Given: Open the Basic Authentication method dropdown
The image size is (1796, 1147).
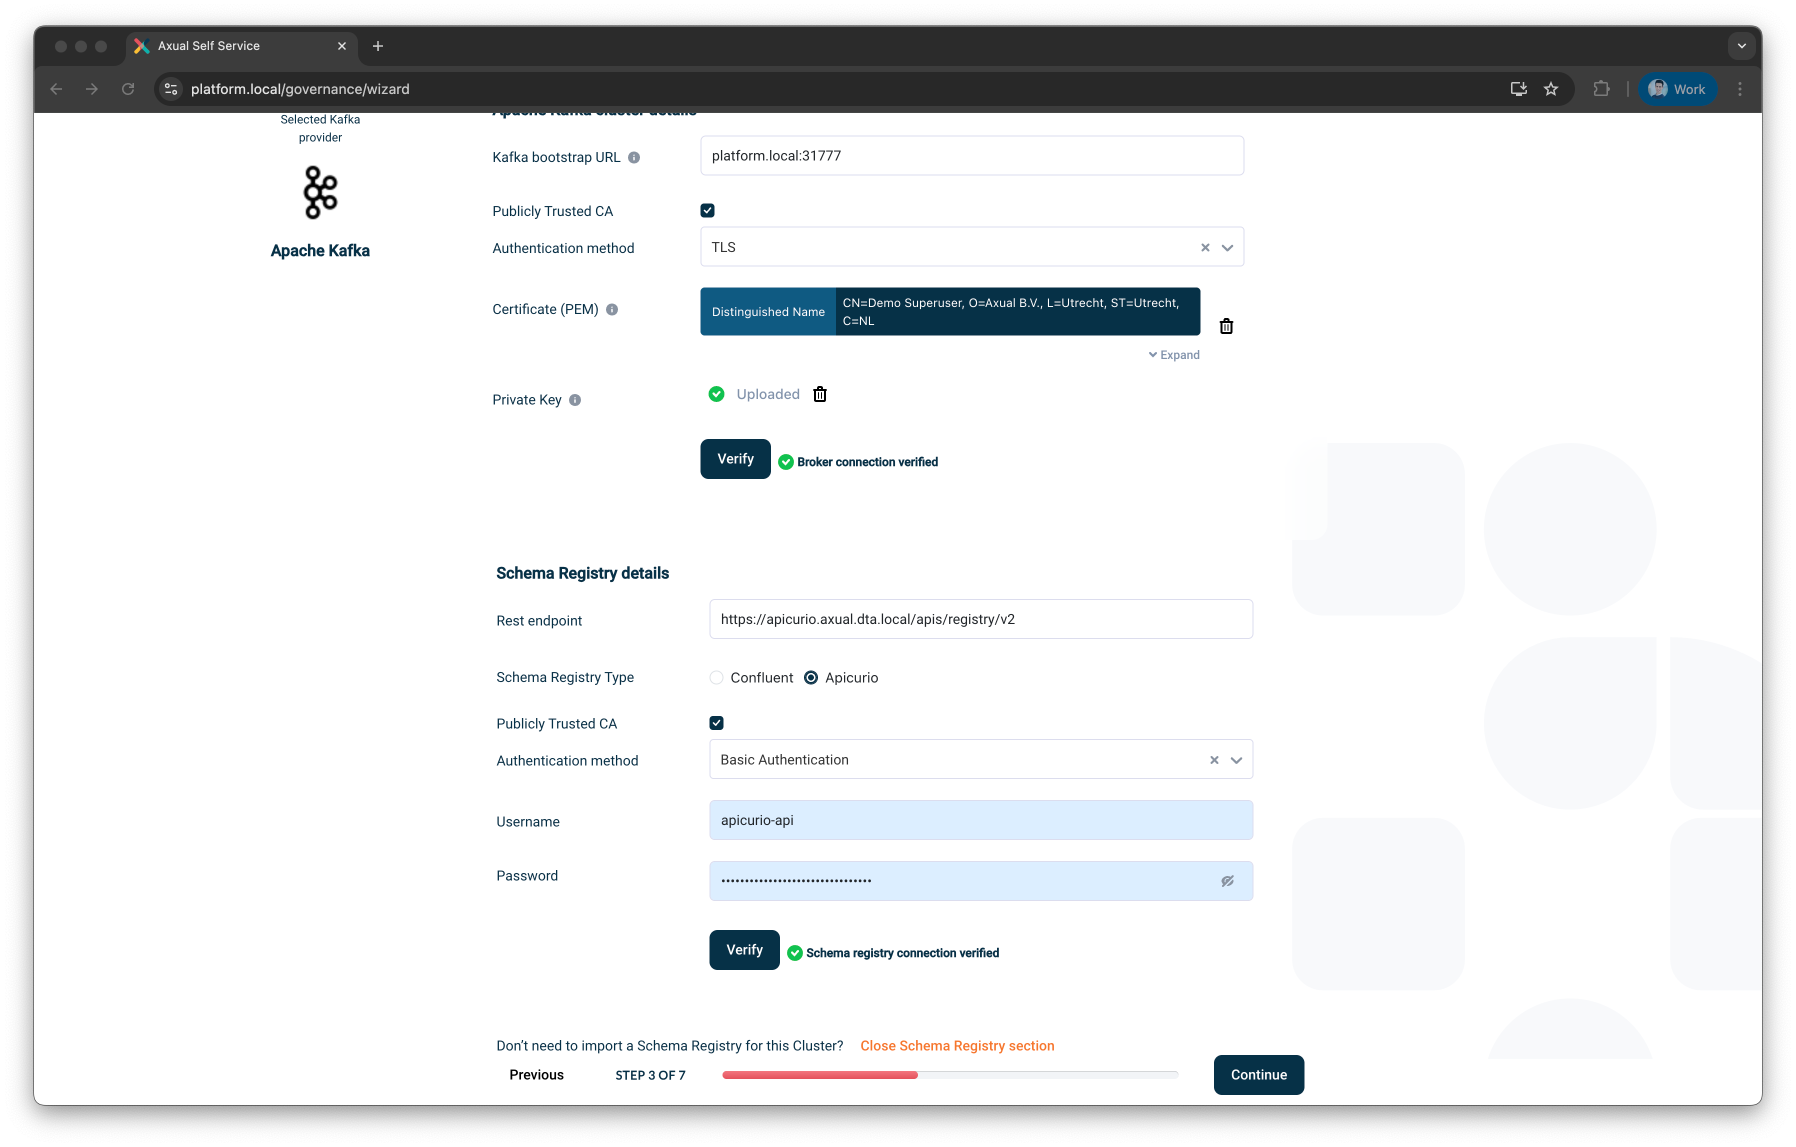Looking at the screenshot, I should (x=1235, y=759).
